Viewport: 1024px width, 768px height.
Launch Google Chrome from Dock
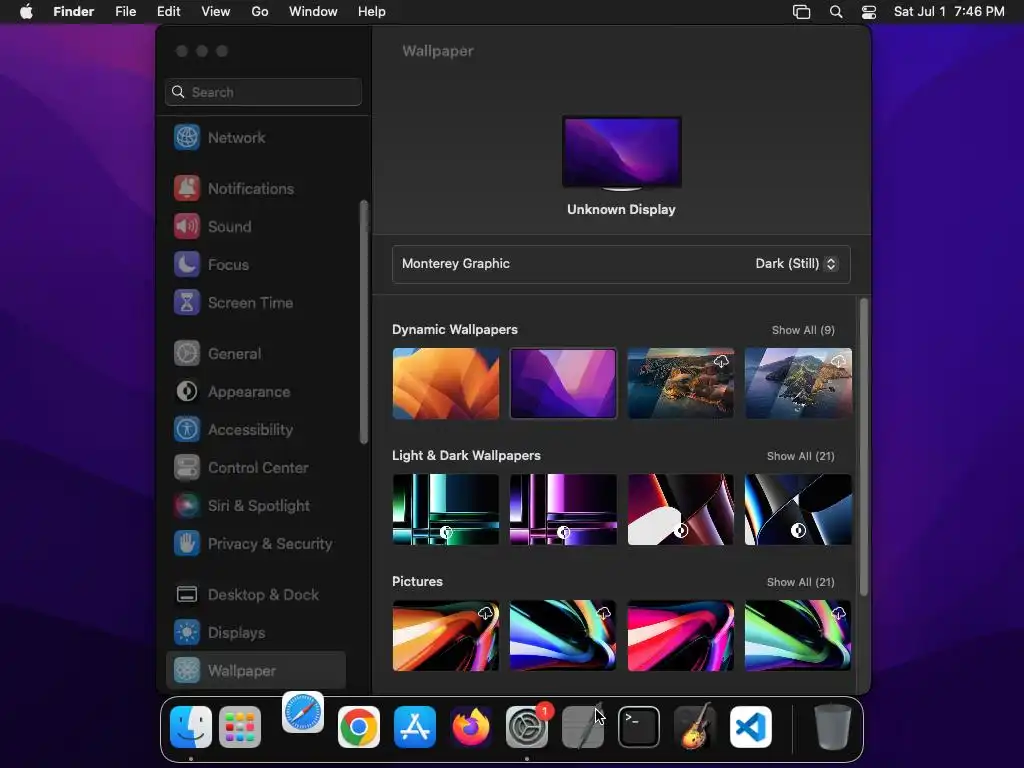(359, 727)
